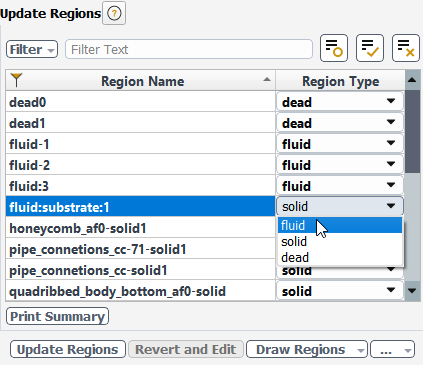Click into the Filter Text field
The height and width of the screenshot is (365, 423).
click(189, 49)
